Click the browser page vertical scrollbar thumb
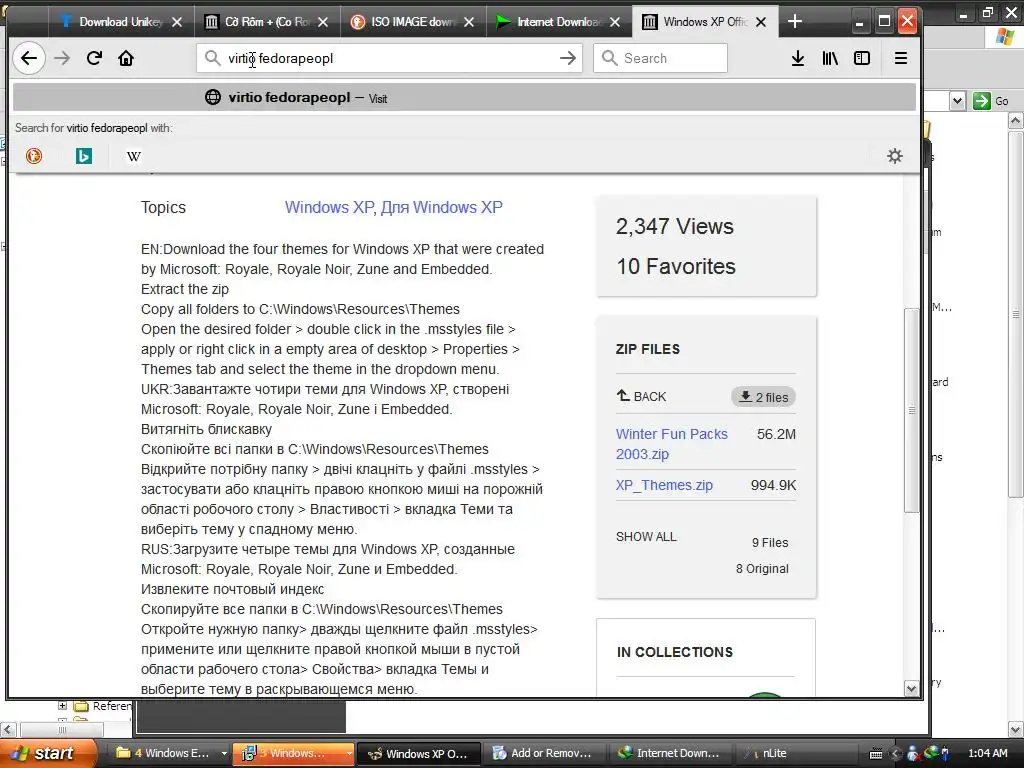 pos(912,410)
